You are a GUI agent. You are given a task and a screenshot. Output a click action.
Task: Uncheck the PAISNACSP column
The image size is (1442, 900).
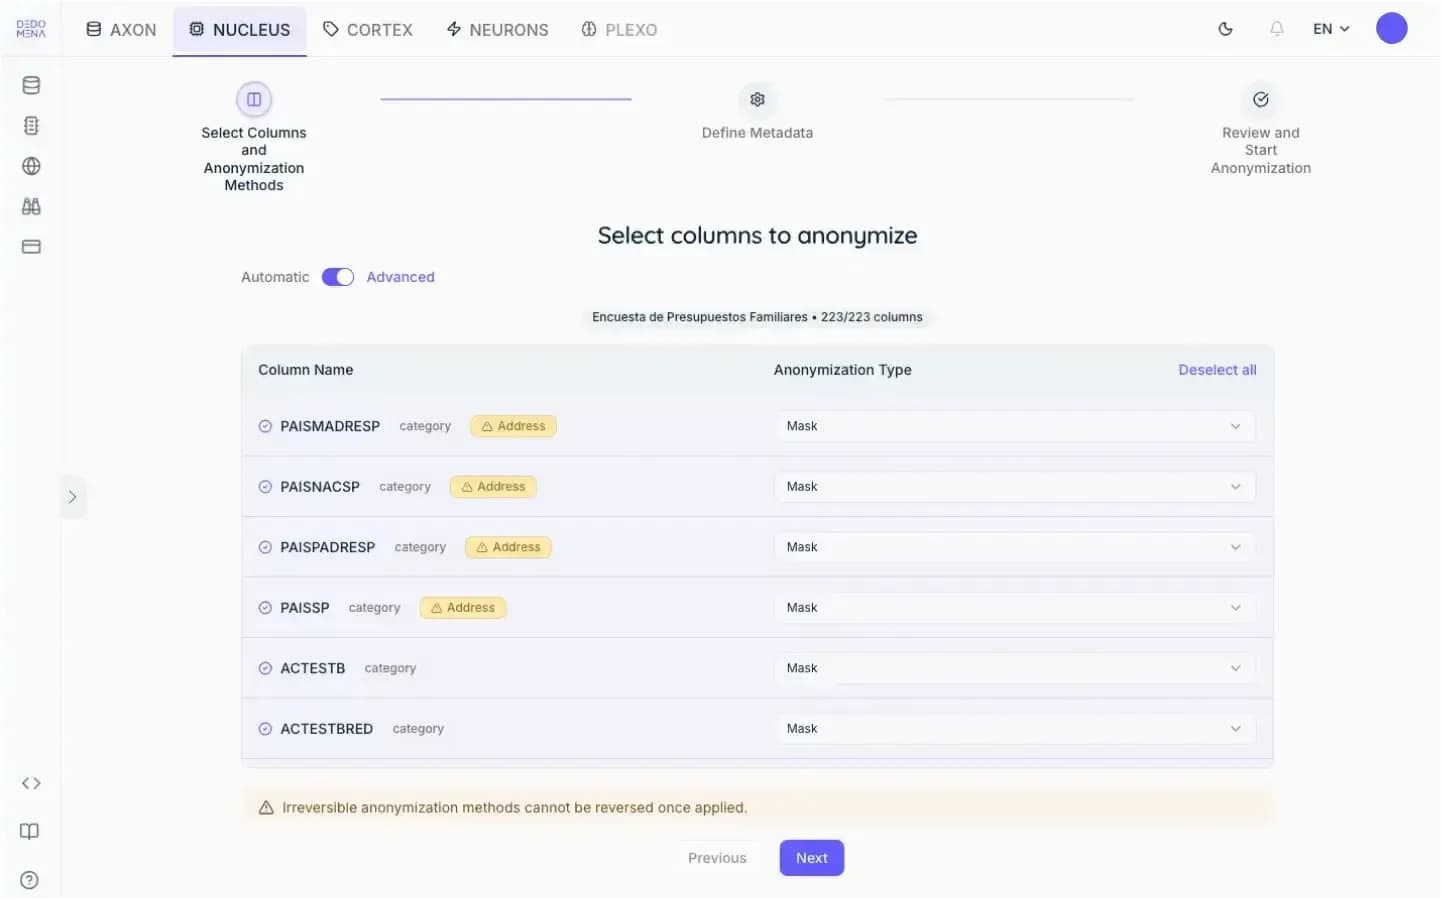click(x=265, y=487)
